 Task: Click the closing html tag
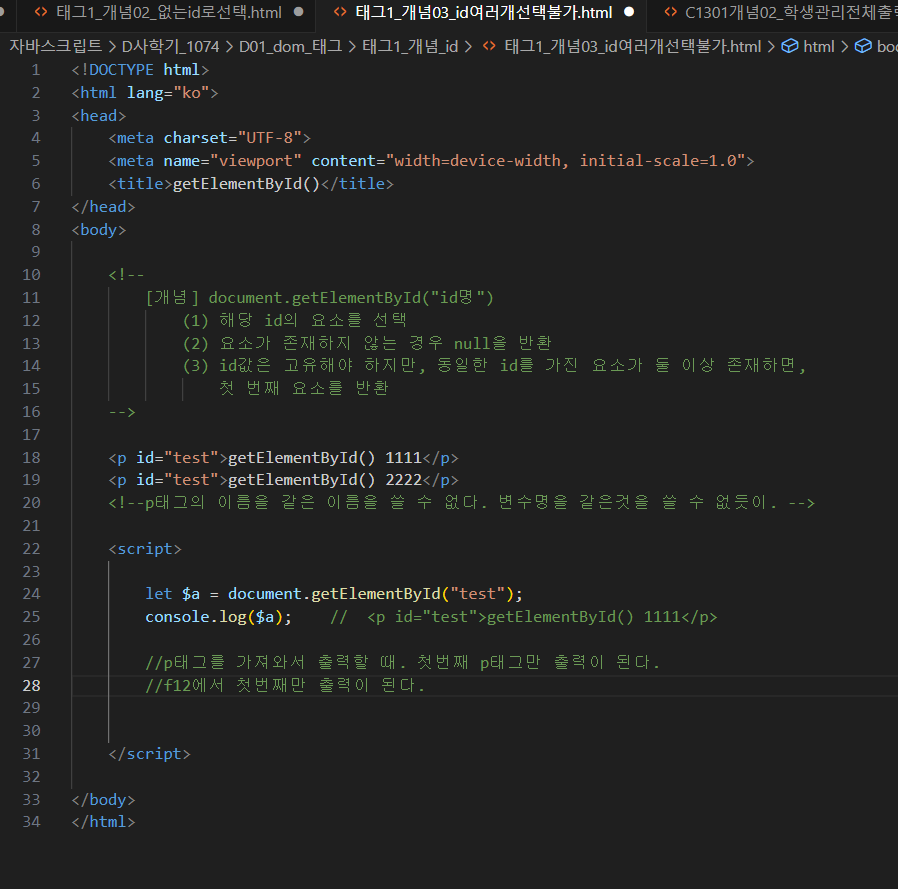point(103,822)
